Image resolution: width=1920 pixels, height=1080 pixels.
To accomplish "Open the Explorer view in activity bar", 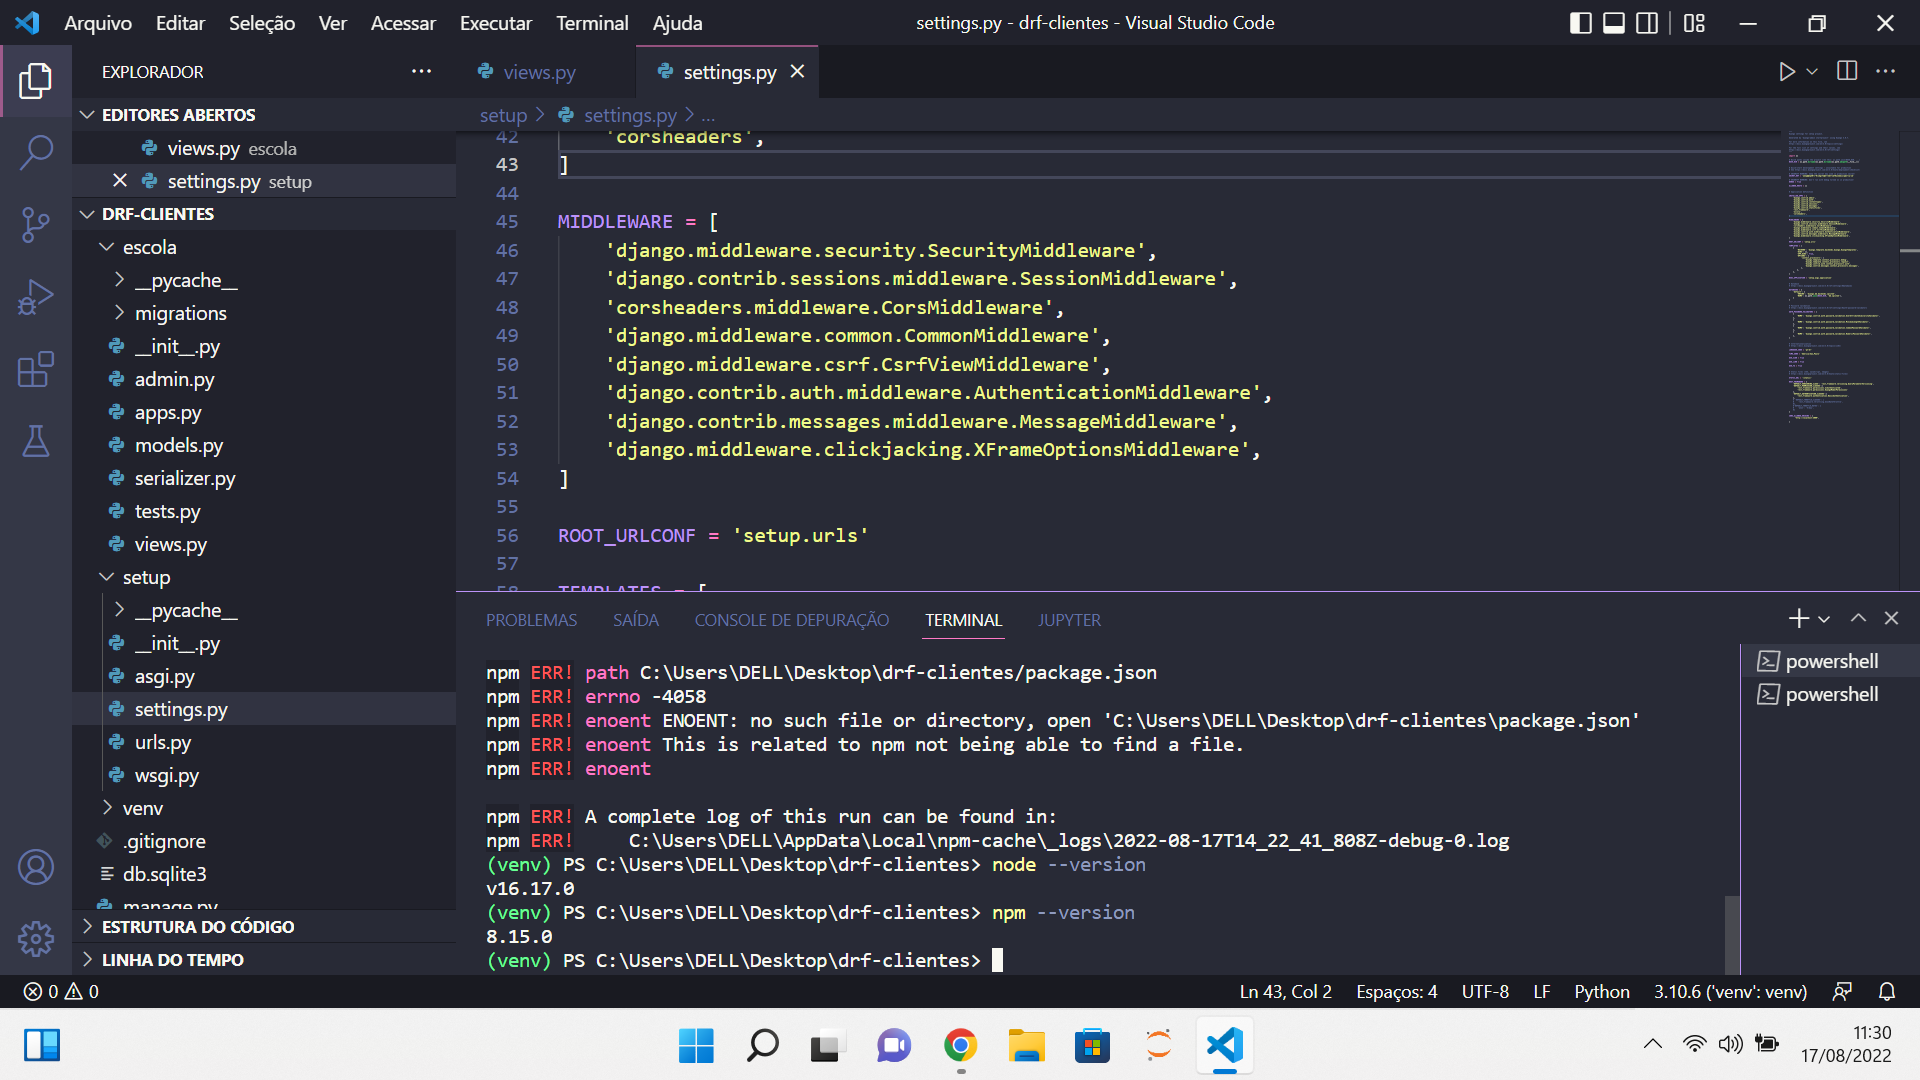I will (x=36, y=80).
